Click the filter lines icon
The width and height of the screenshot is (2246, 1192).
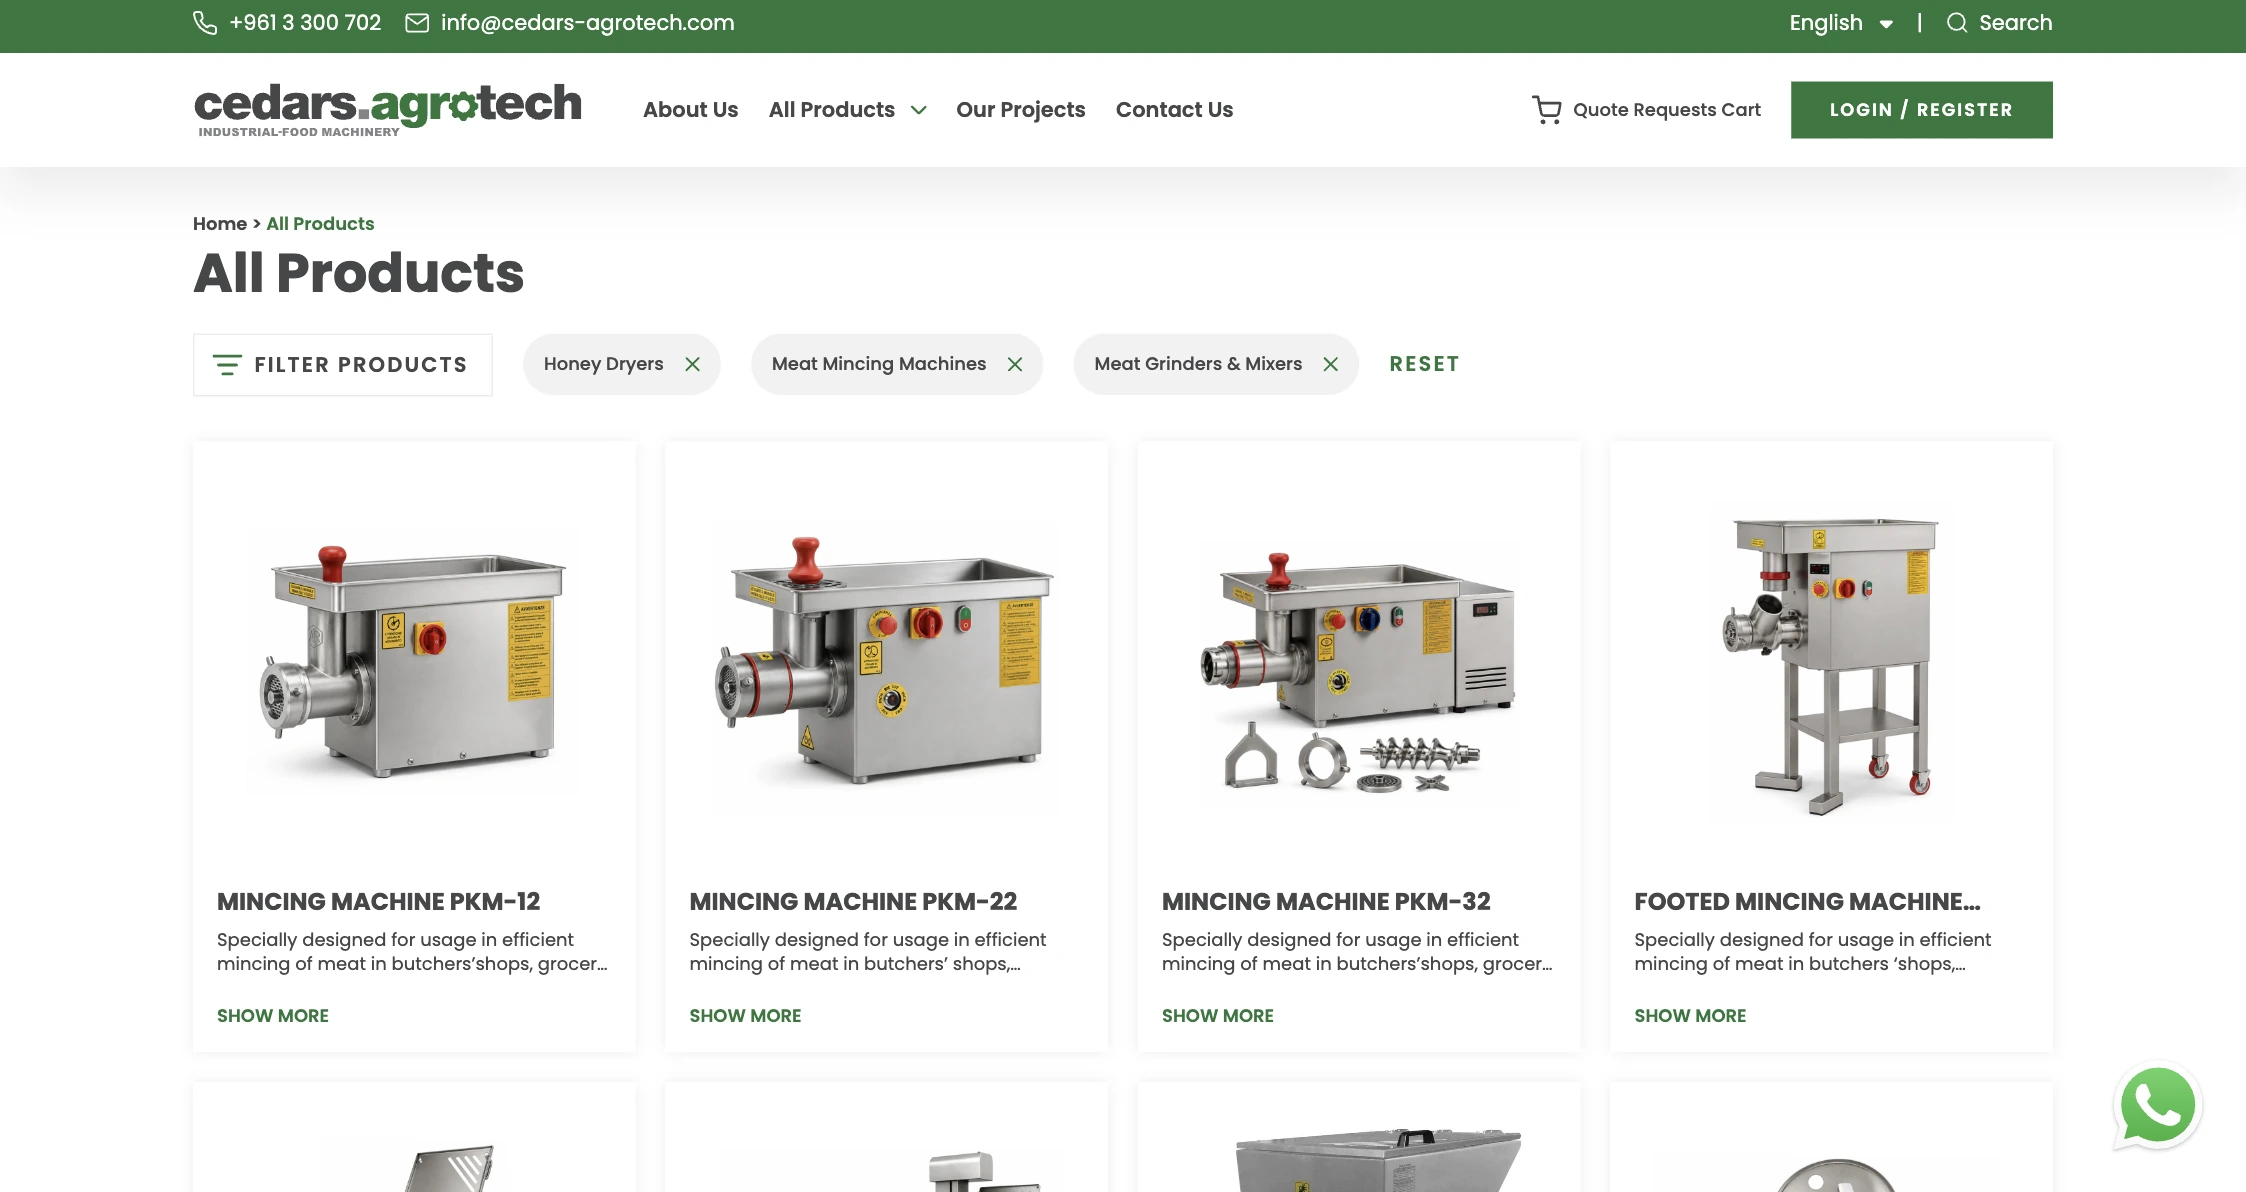(227, 365)
